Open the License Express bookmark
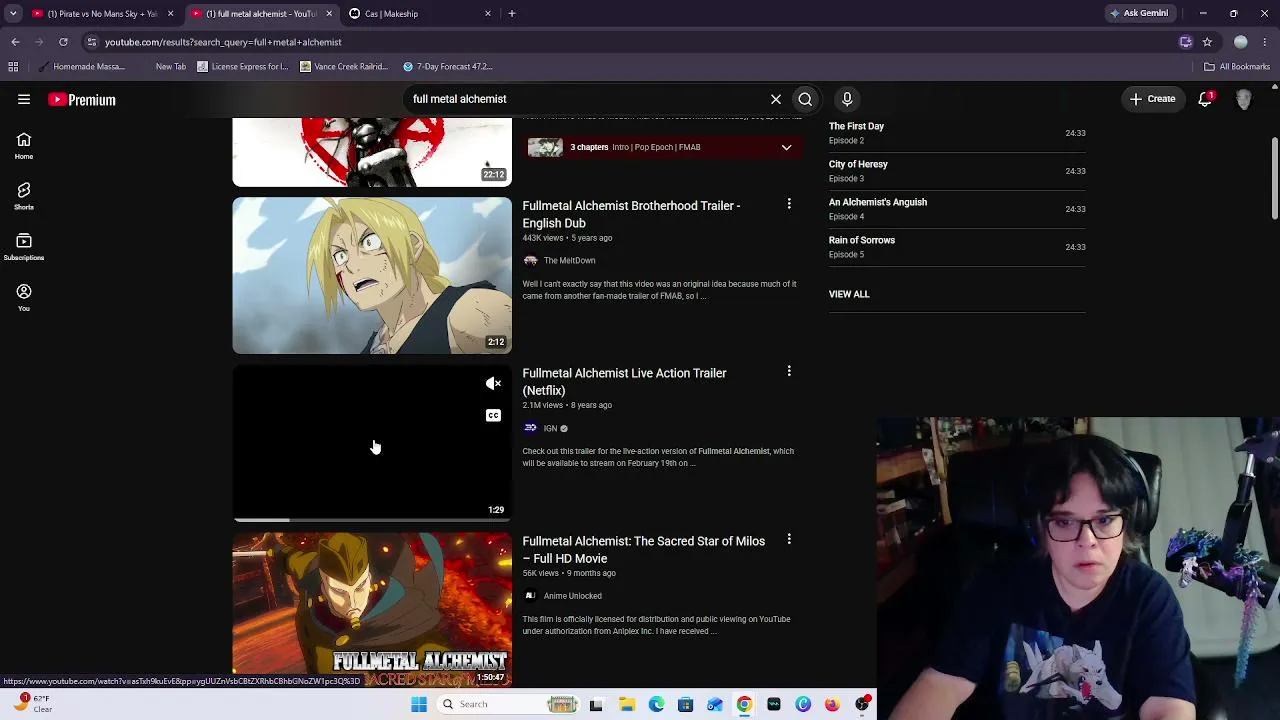Viewport: 1280px width, 720px height. (242, 67)
